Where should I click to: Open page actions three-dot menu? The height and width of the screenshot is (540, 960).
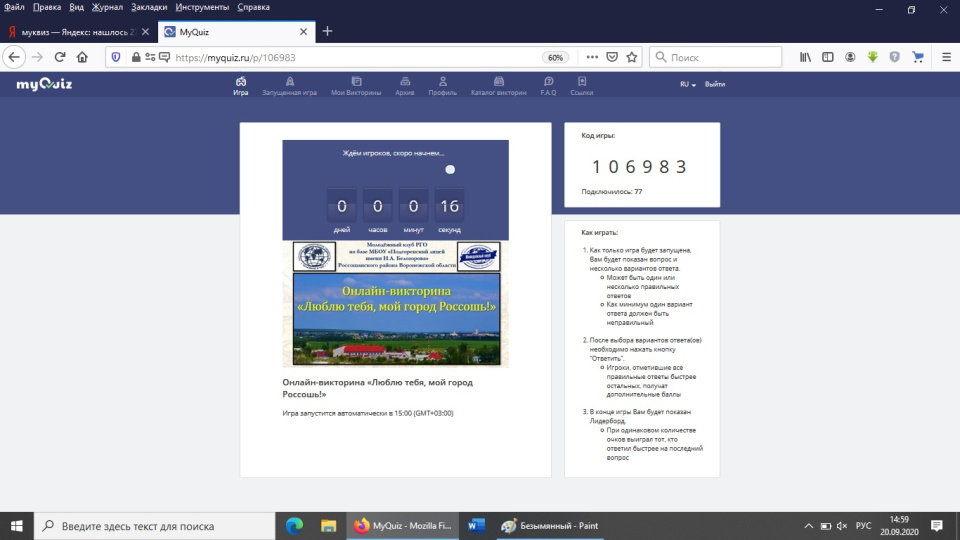[x=591, y=57]
